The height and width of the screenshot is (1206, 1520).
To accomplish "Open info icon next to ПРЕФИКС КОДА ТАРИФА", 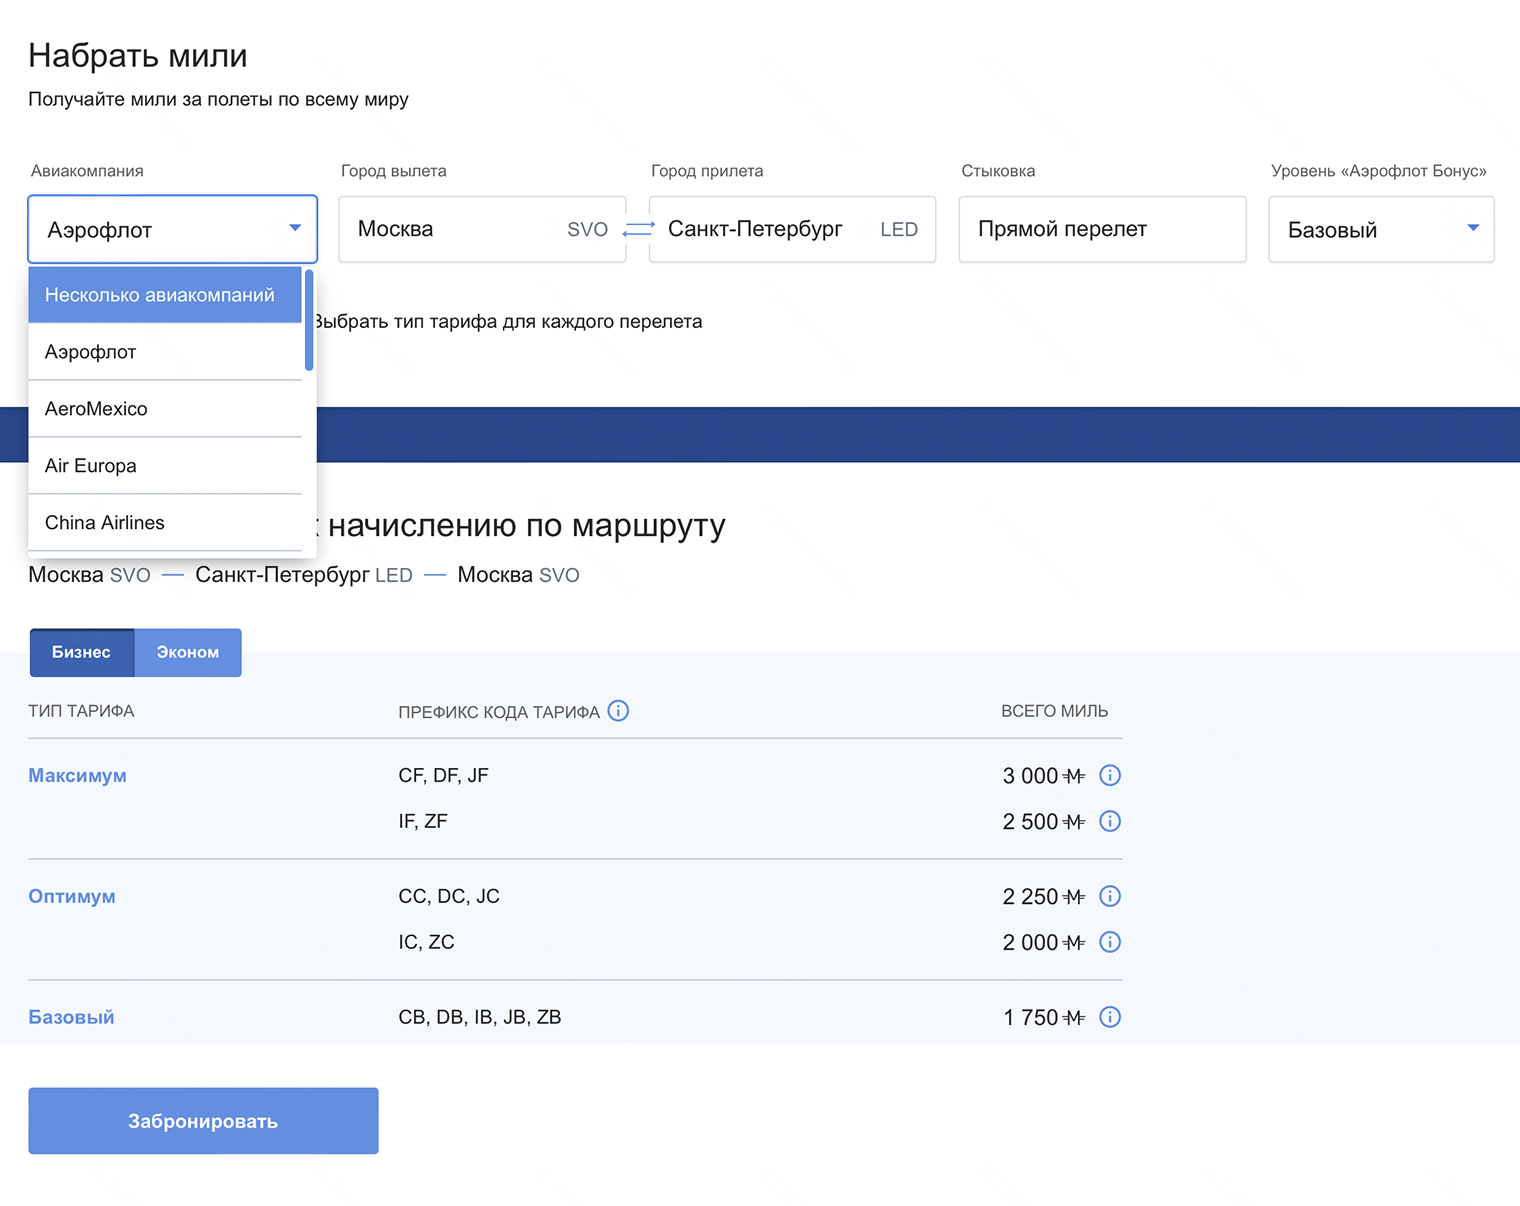I will (618, 711).
